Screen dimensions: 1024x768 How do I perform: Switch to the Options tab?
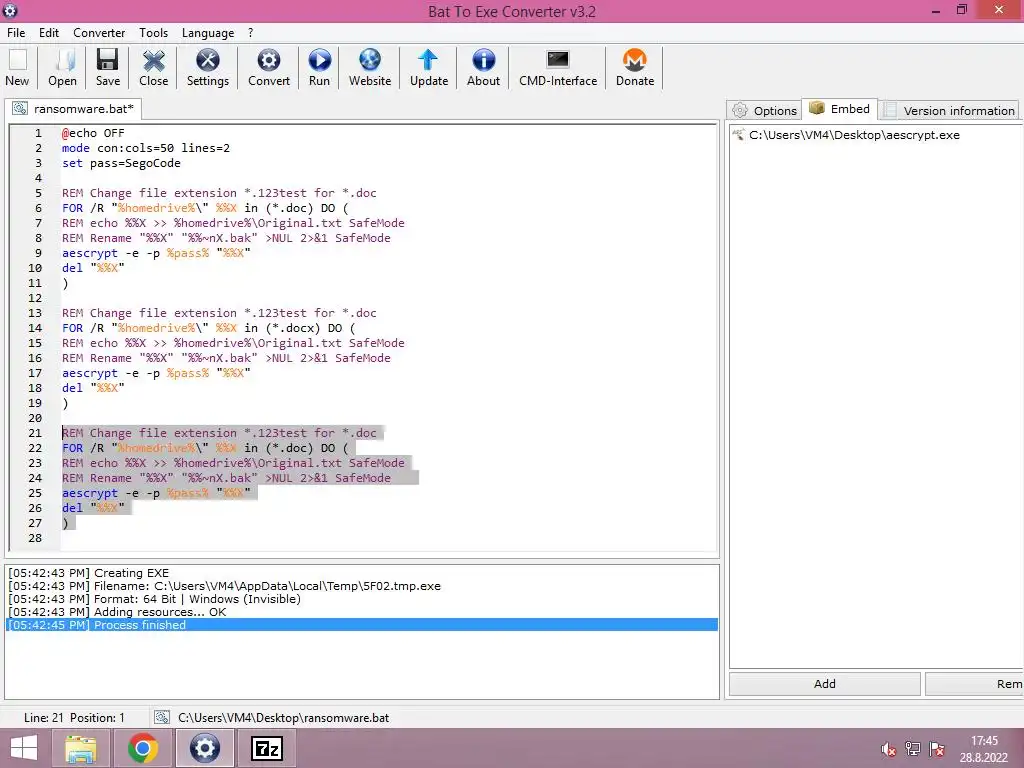(764, 110)
